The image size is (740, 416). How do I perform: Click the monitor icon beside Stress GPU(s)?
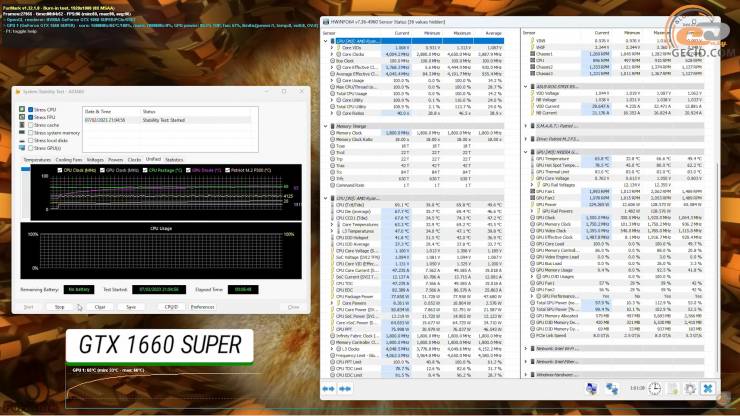coord(22,148)
